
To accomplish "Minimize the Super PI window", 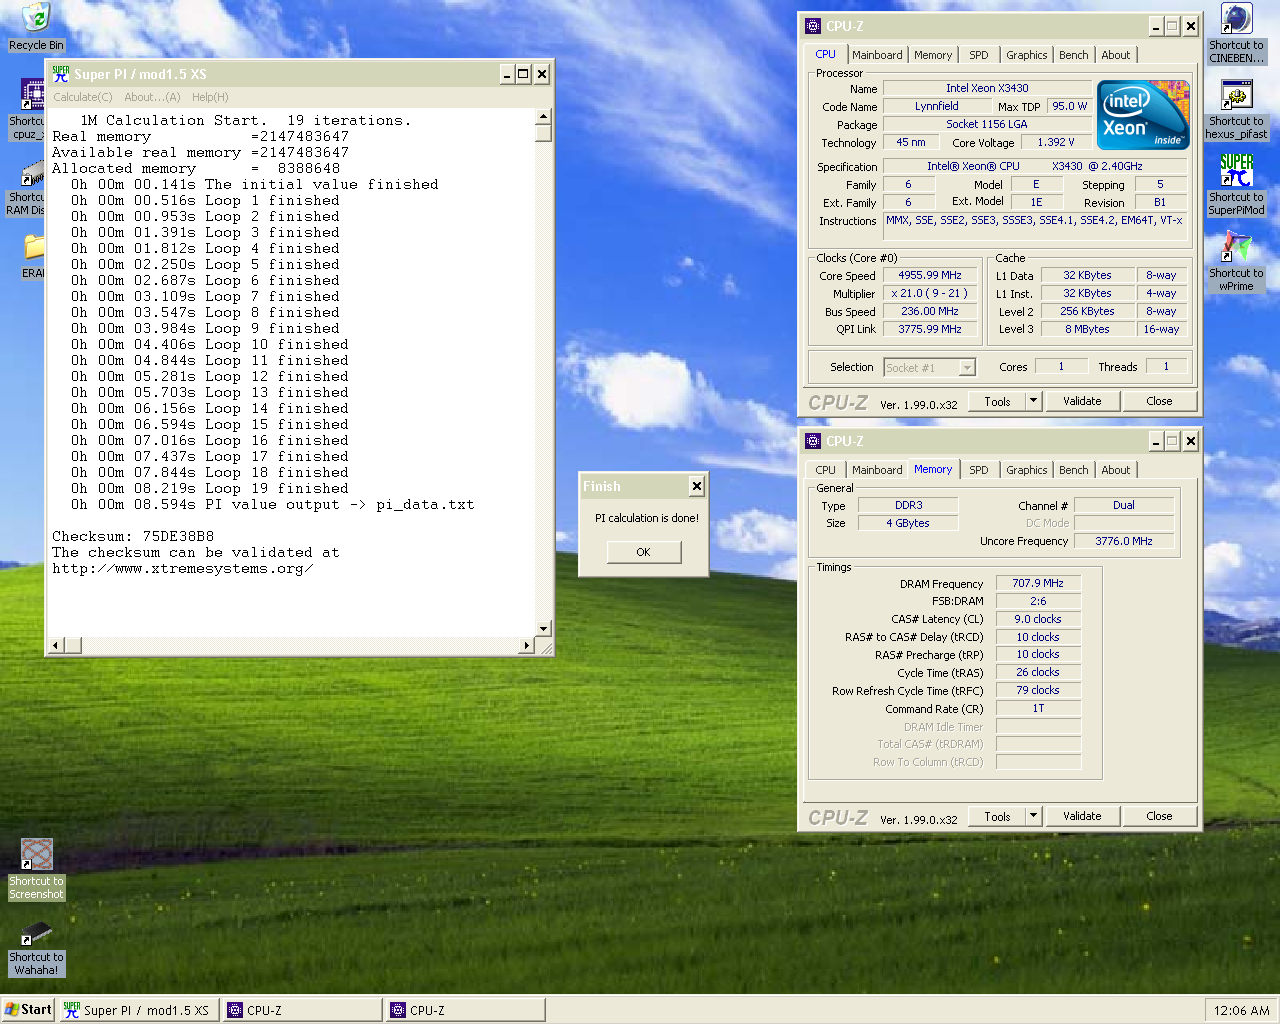I will click(507, 74).
